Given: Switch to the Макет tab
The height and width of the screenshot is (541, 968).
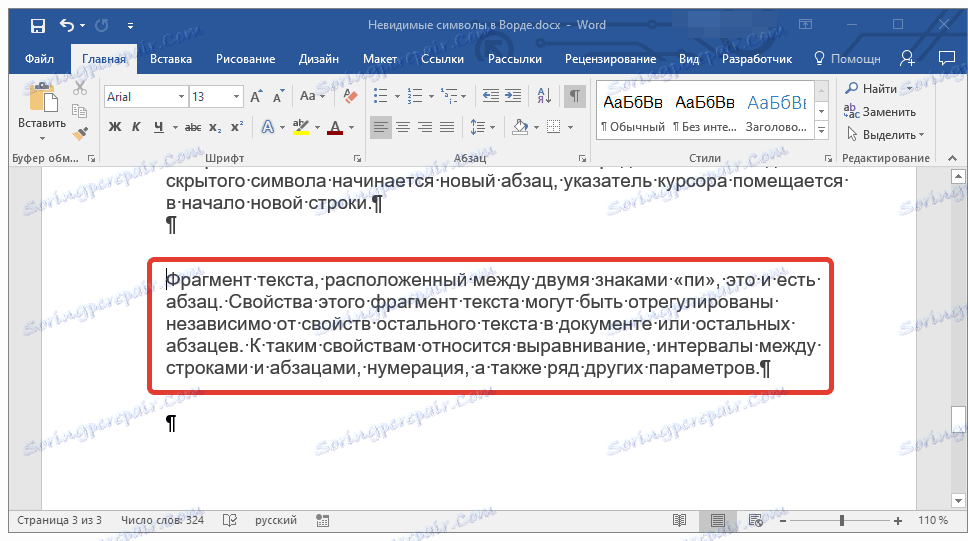Looking at the screenshot, I should pyautogui.click(x=380, y=59).
